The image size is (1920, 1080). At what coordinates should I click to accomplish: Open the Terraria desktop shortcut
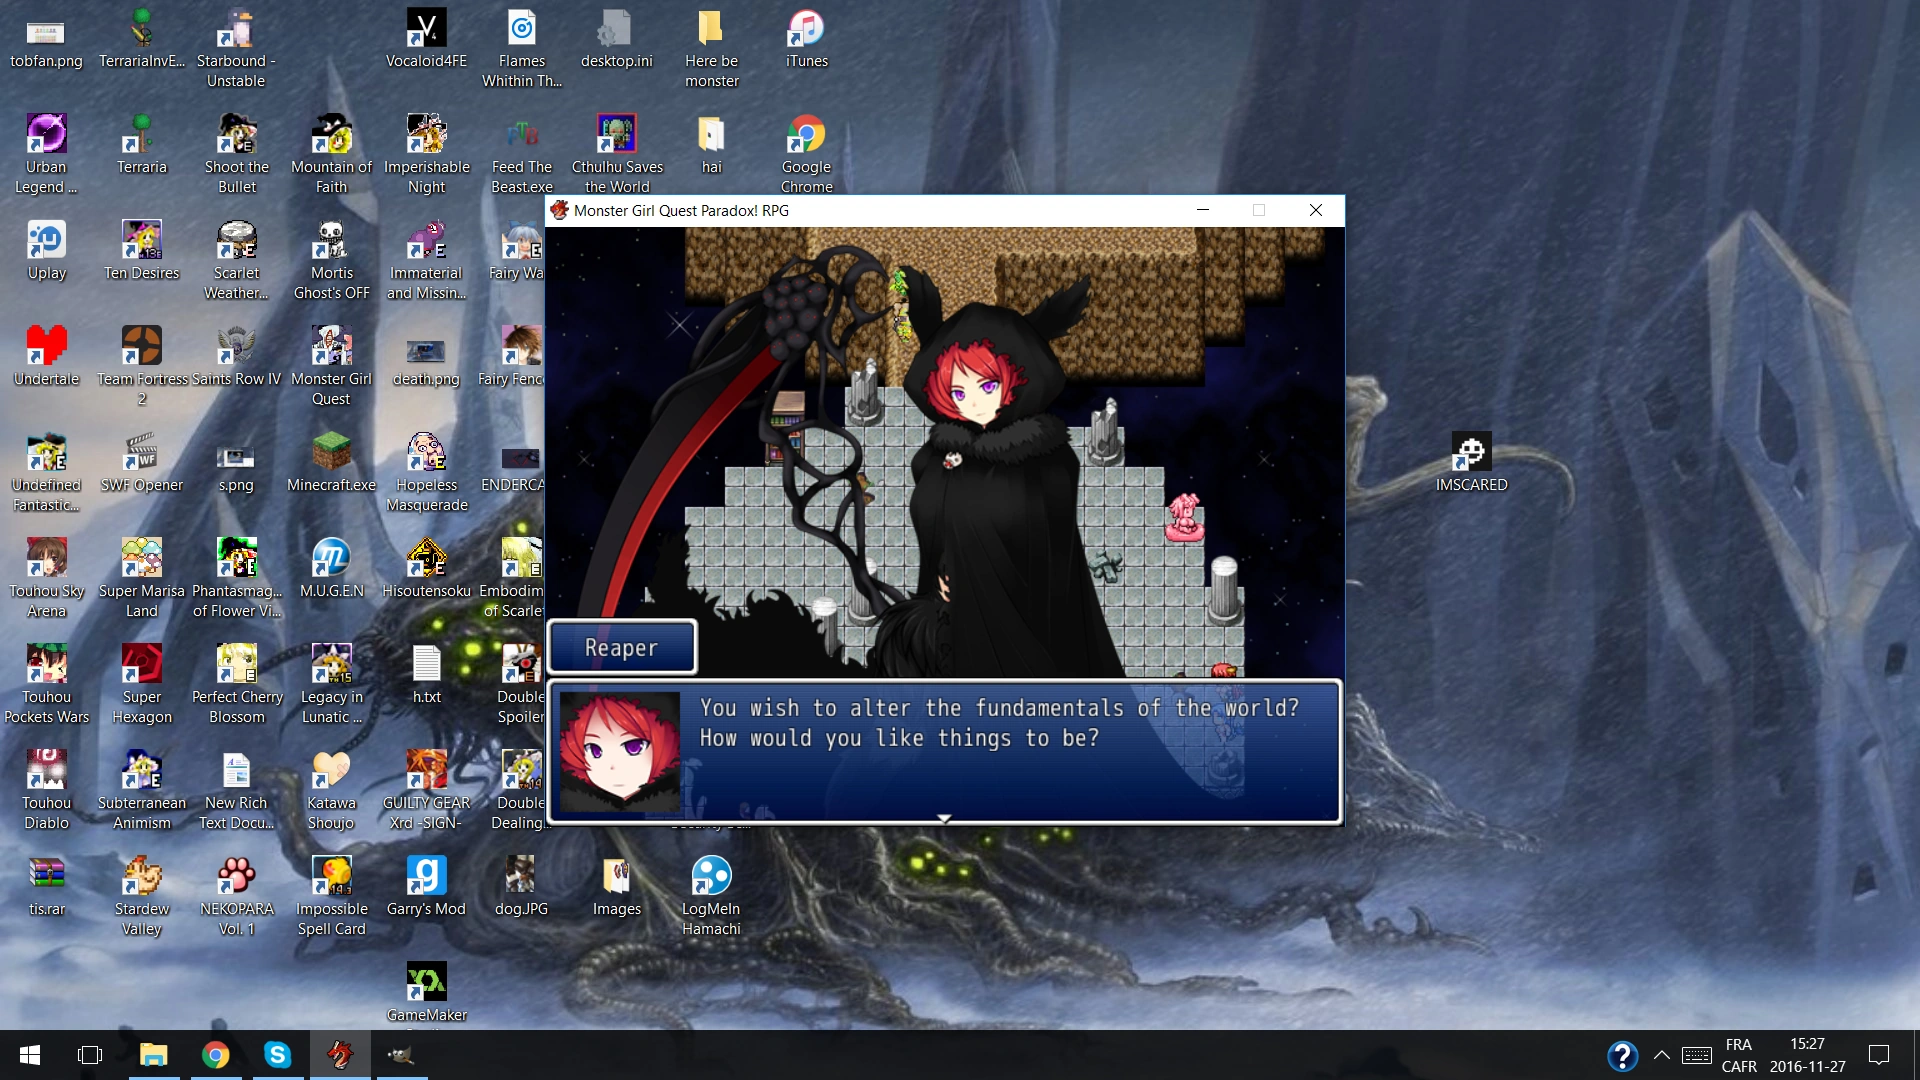141,135
